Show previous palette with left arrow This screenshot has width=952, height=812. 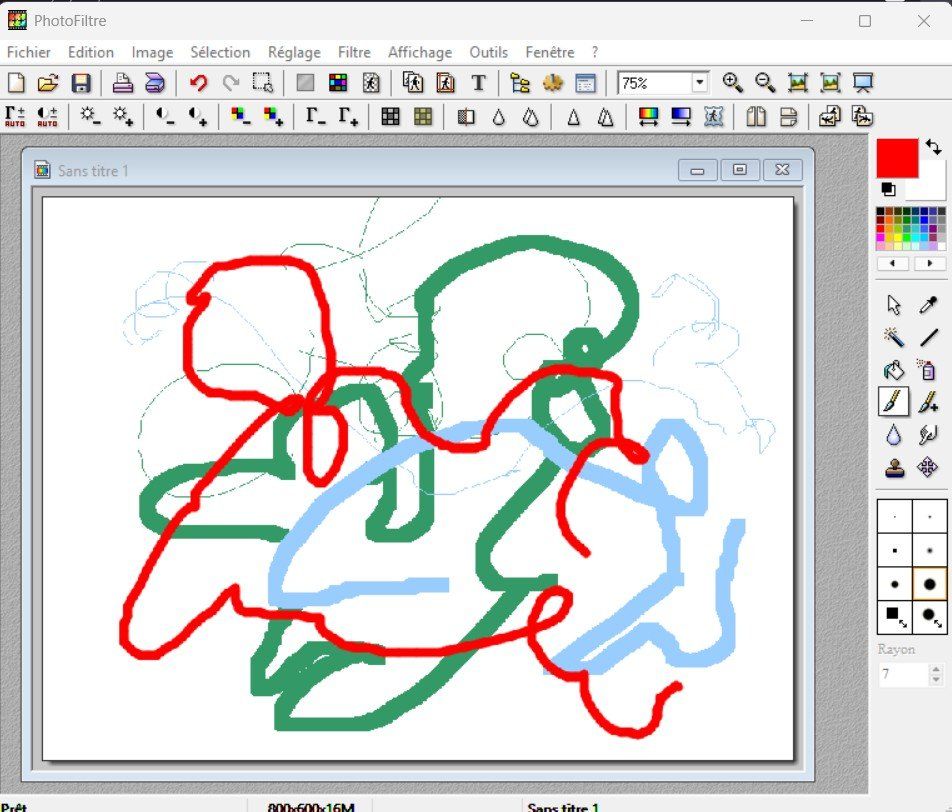(x=893, y=263)
